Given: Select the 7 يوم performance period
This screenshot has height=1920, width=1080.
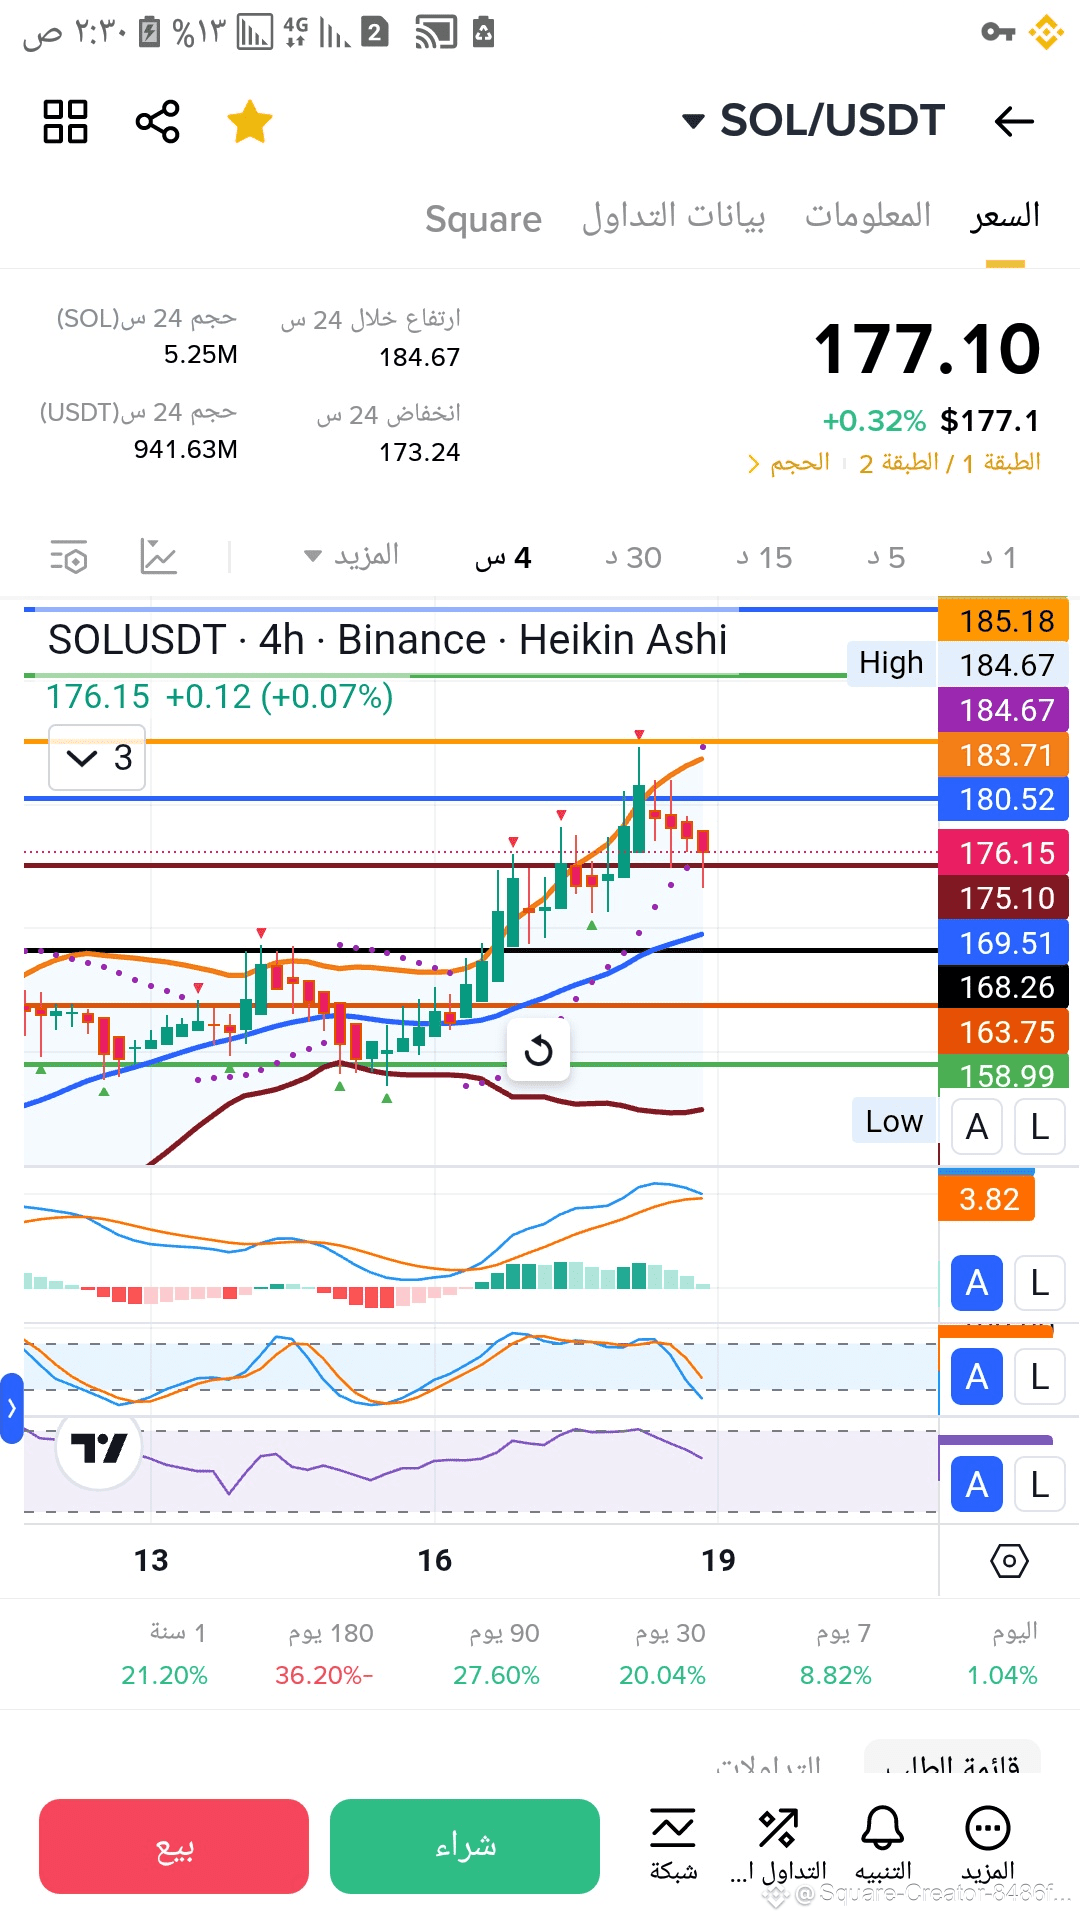Looking at the screenshot, I should click(835, 1654).
